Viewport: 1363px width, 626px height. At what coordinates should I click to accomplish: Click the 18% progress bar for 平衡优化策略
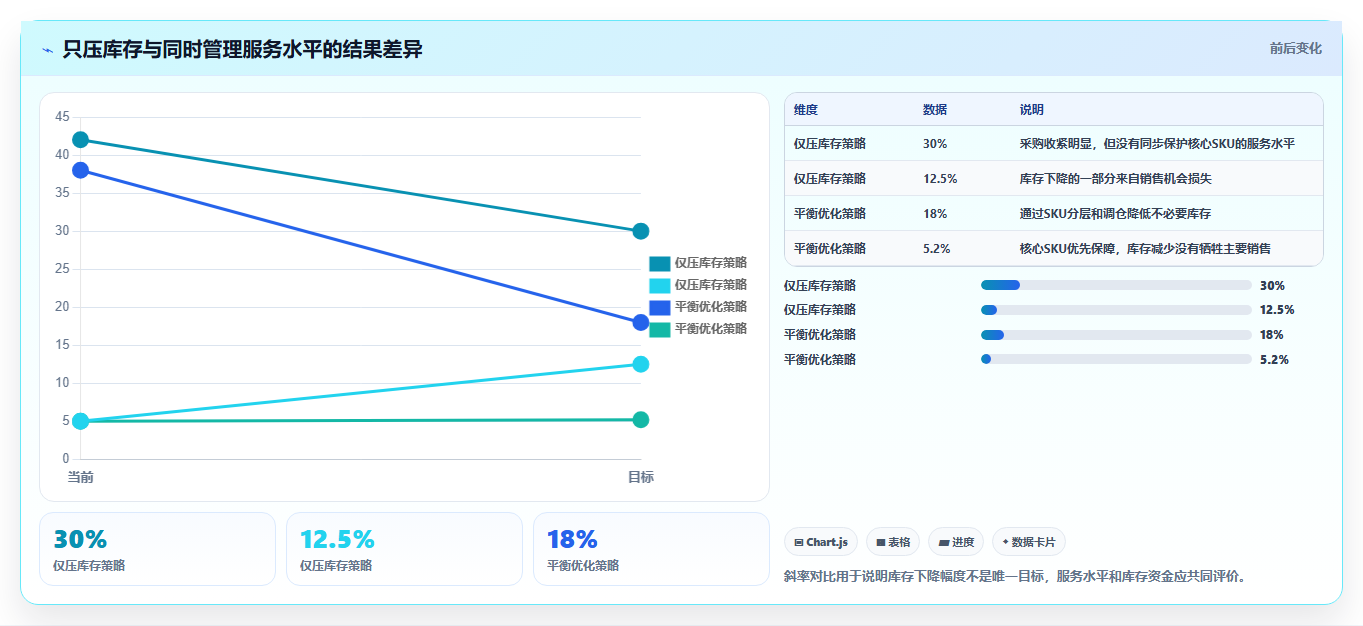(x=1116, y=334)
